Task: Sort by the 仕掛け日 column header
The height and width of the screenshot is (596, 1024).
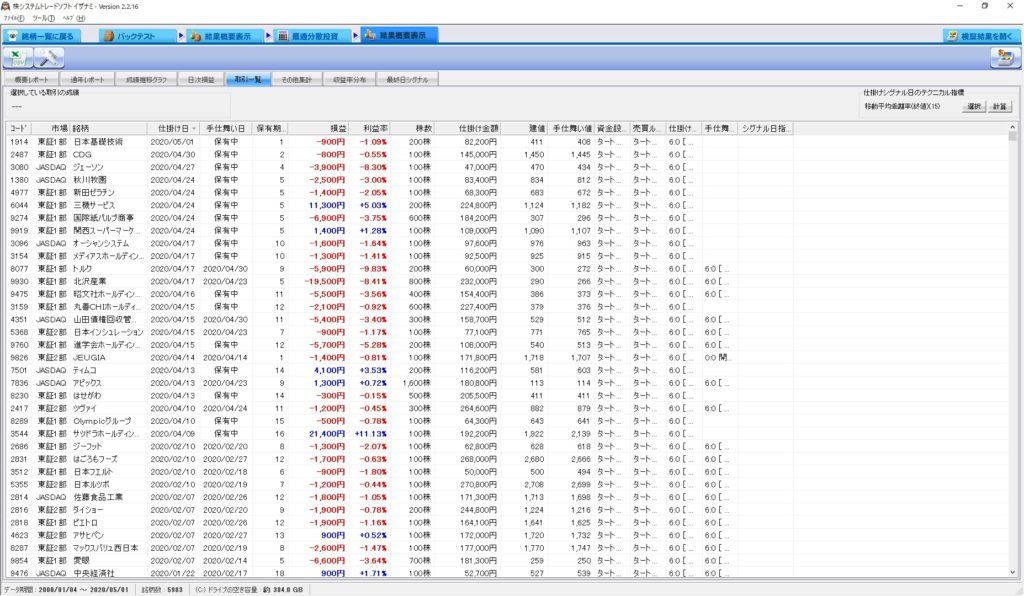Action: (173, 129)
